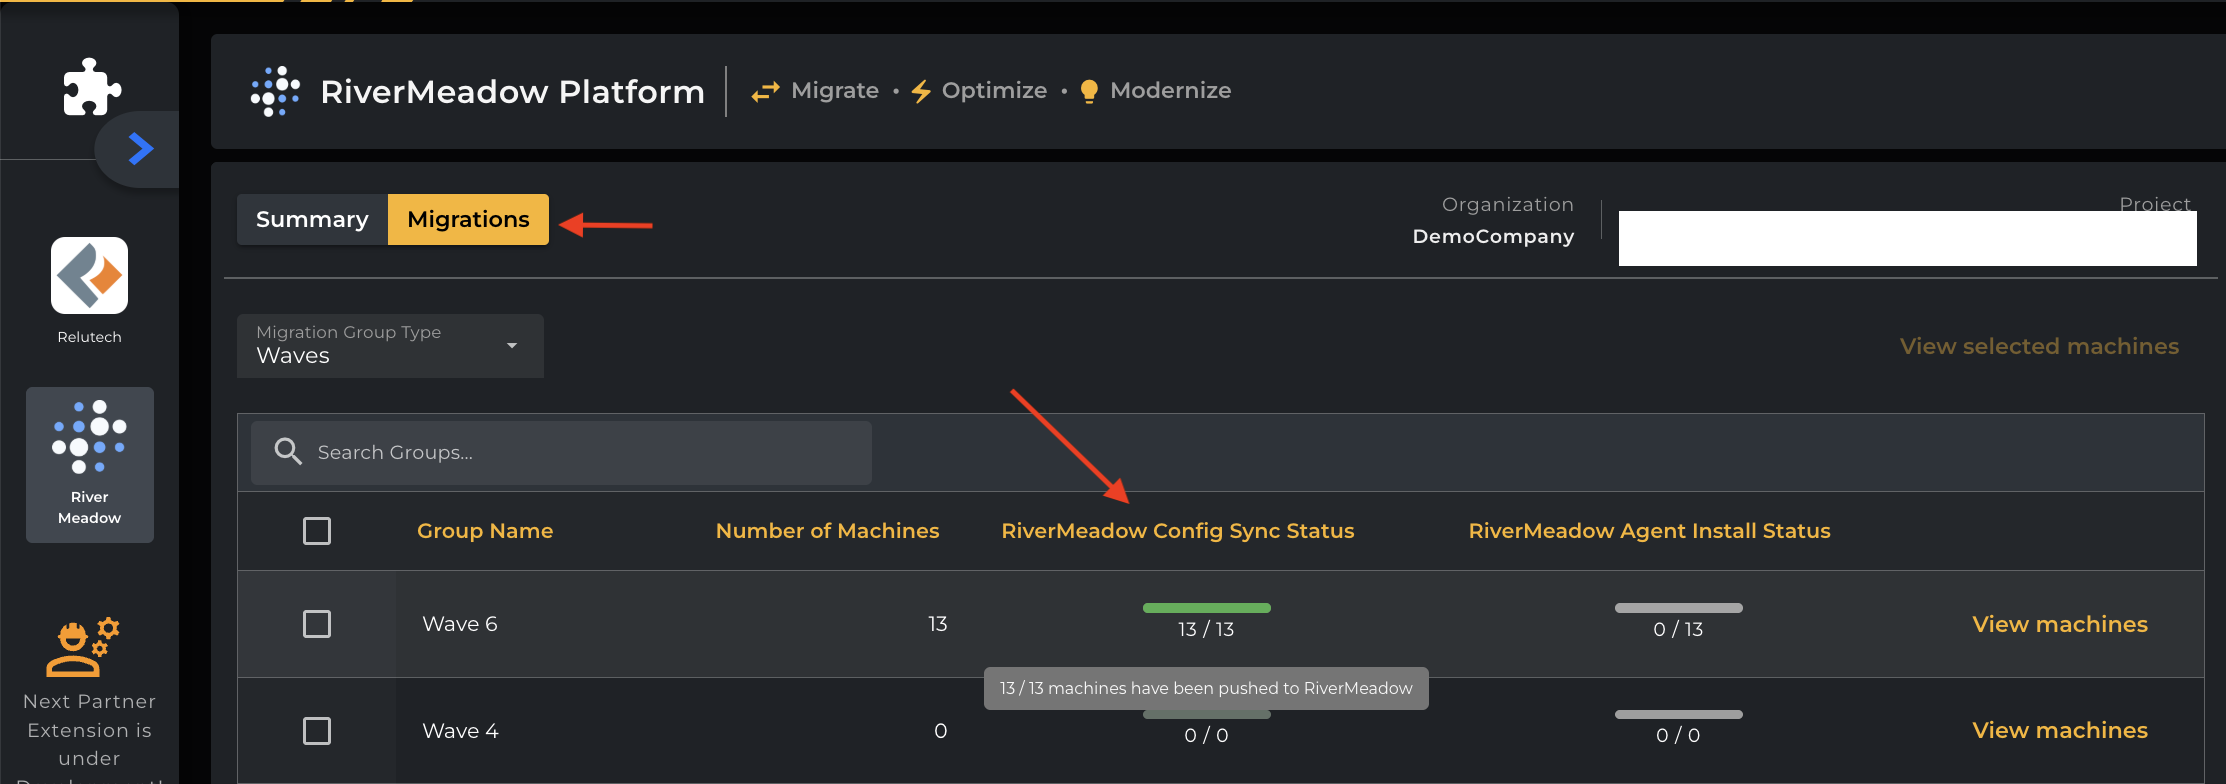Click RiverMeadow Agent Install Status header

[1649, 531]
